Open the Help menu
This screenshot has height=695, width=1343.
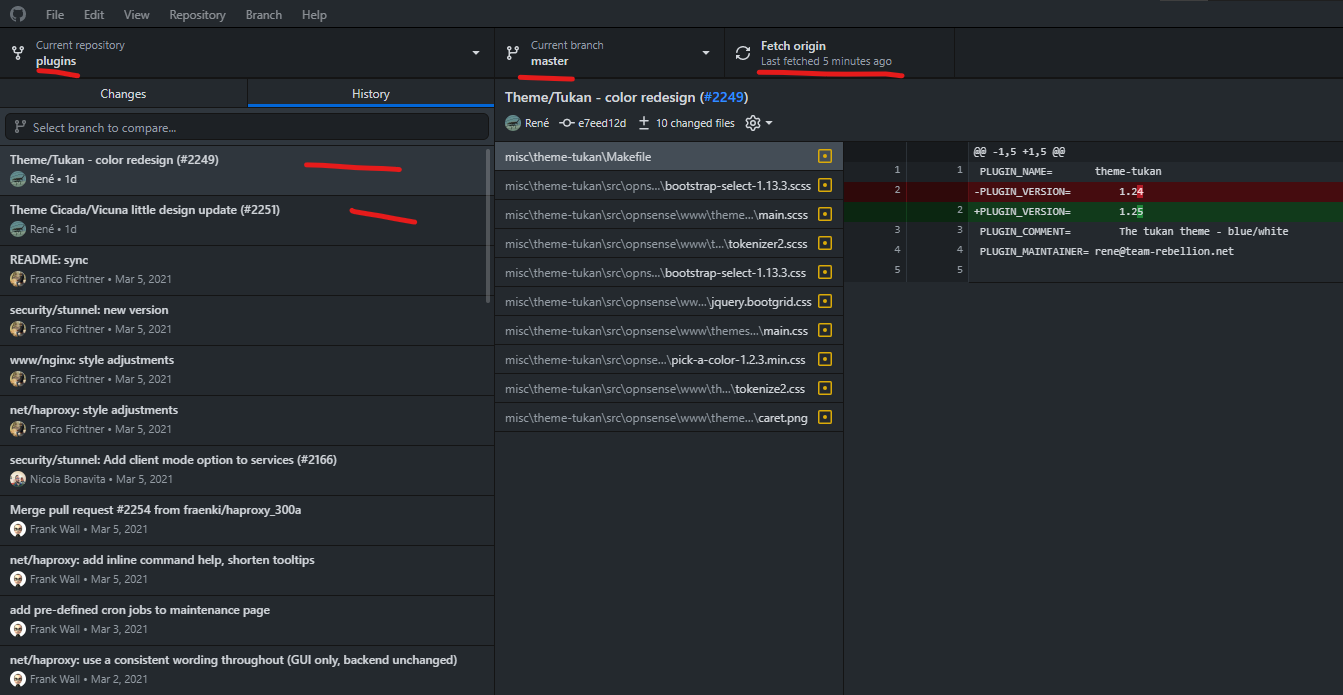coord(314,15)
